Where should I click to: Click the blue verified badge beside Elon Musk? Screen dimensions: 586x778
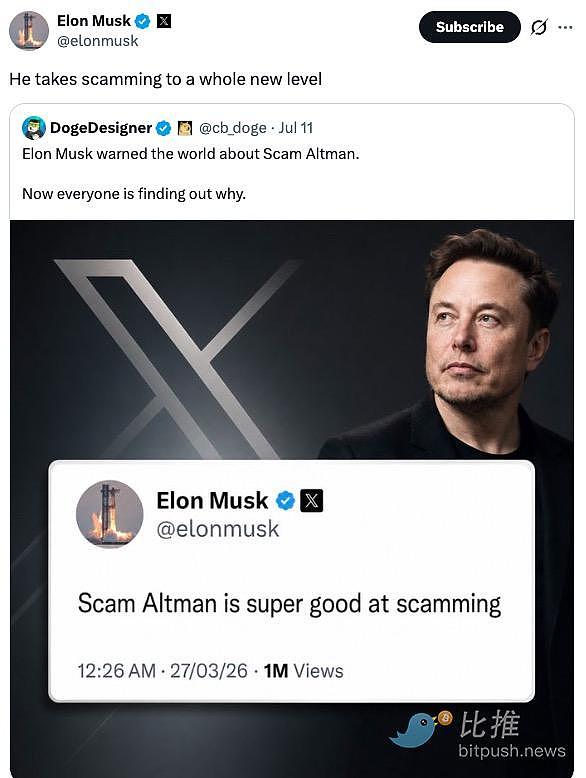coord(143,21)
